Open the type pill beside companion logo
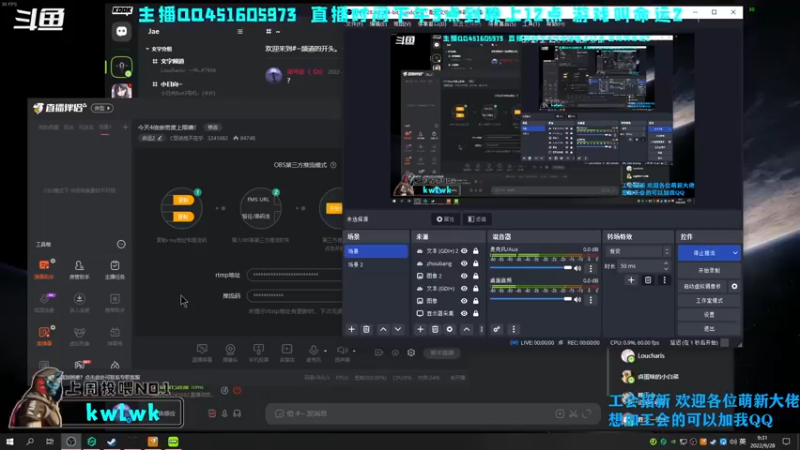The height and width of the screenshot is (450, 800). coord(102,108)
